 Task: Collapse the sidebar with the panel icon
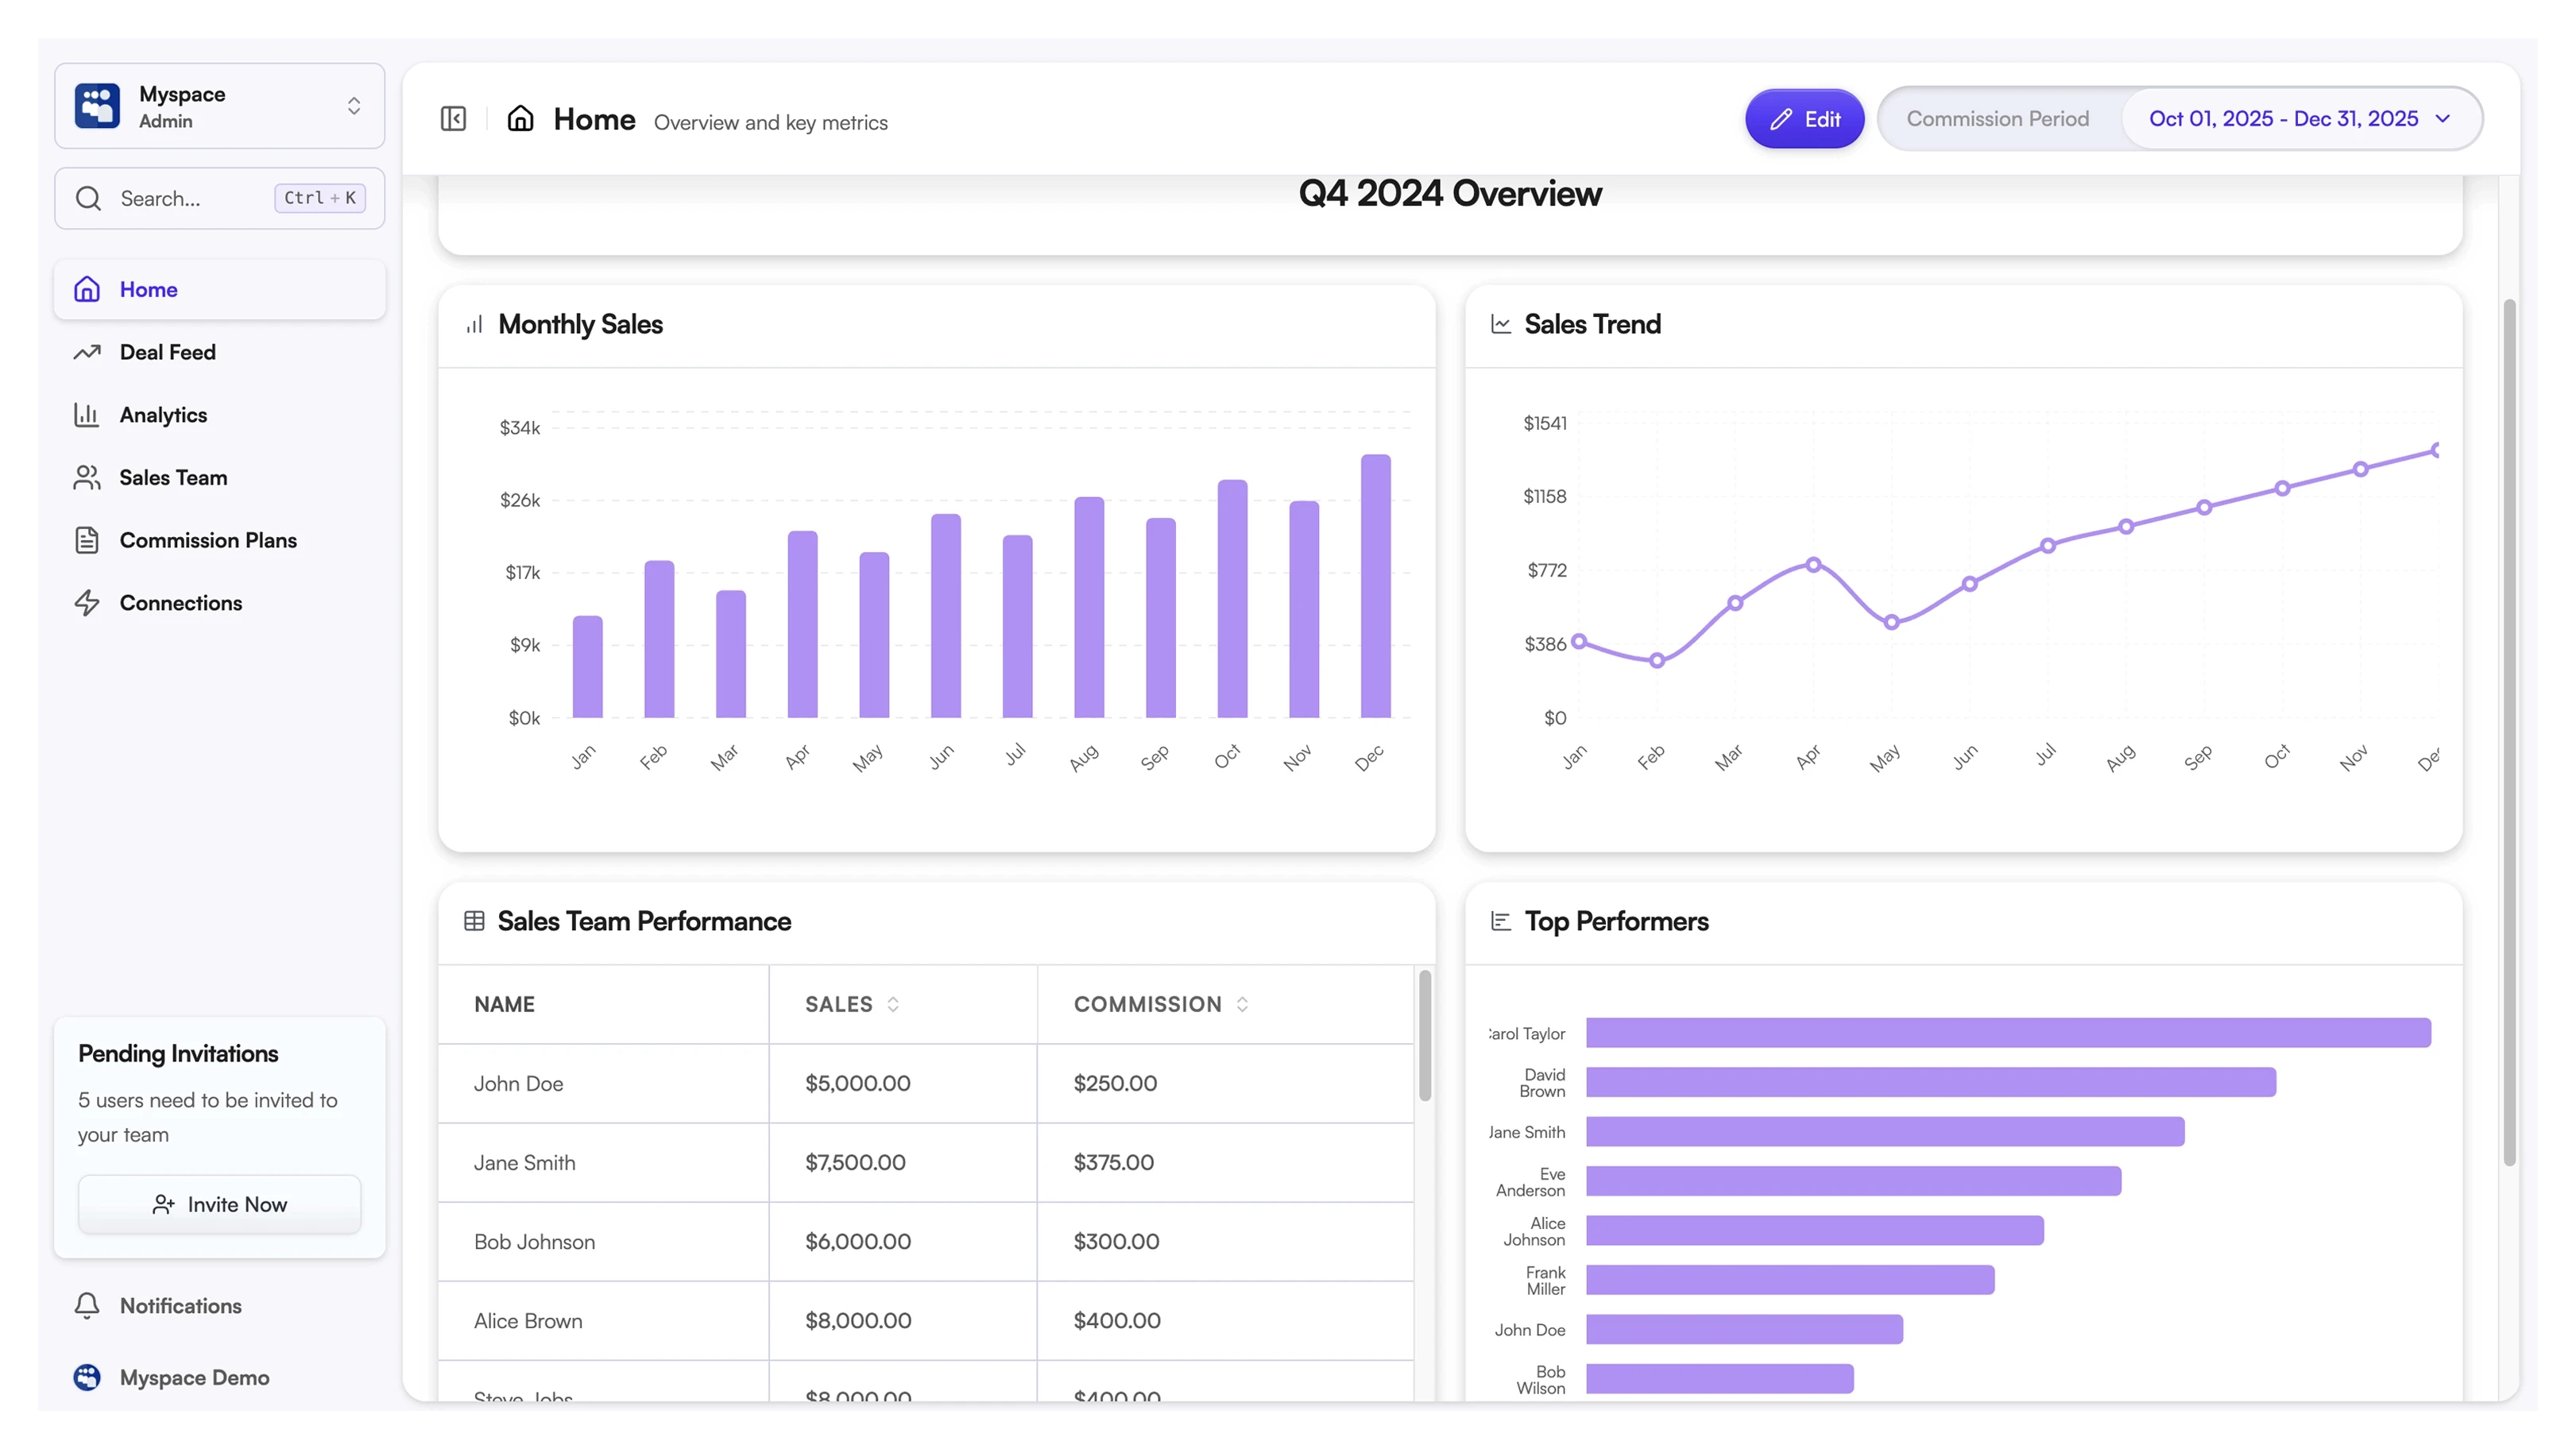tap(453, 119)
